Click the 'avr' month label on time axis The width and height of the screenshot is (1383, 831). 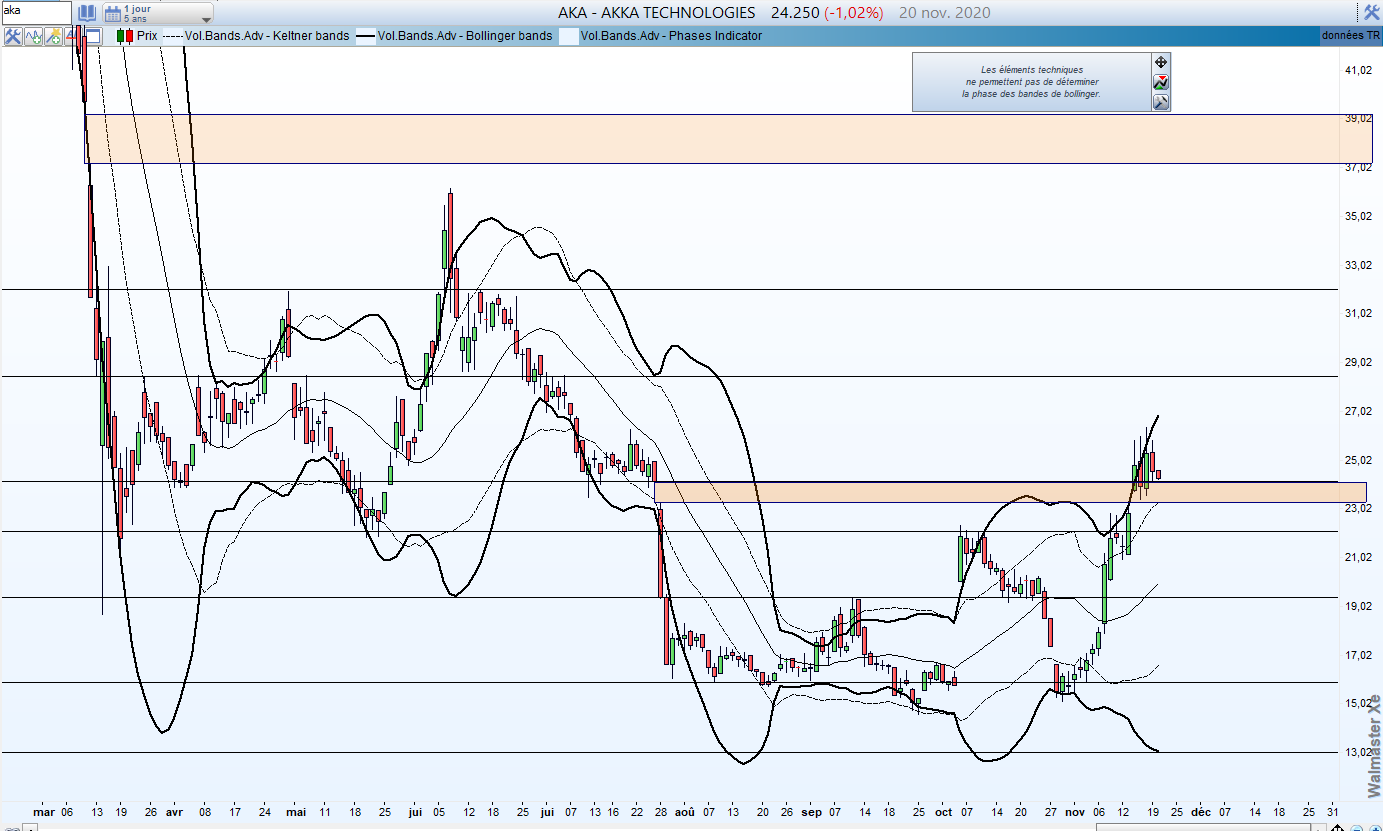[x=174, y=813]
